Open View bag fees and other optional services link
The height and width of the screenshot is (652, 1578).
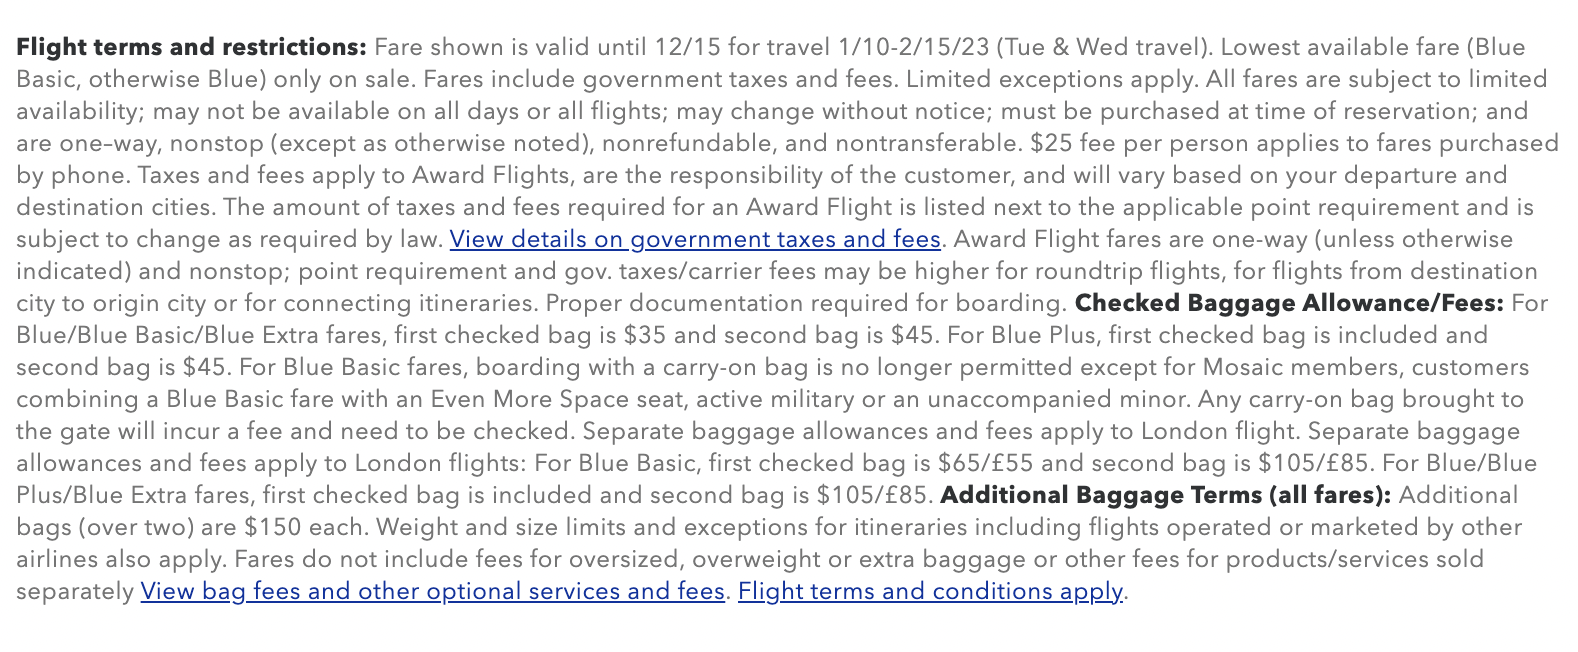432,592
